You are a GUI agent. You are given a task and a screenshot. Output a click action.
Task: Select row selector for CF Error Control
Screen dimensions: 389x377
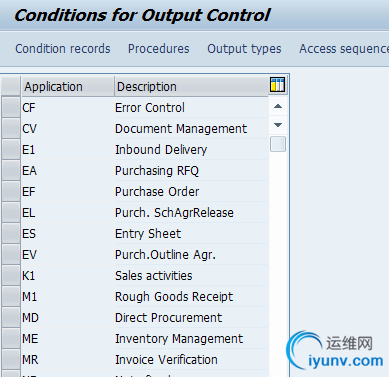[11, 107]
